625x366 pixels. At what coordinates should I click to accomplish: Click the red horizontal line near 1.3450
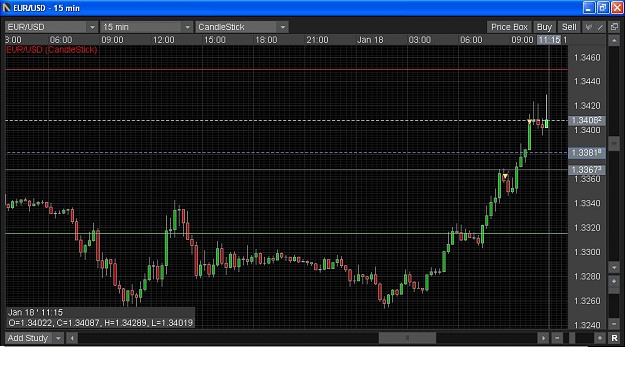pyautogui.click(x=286, y=70)
